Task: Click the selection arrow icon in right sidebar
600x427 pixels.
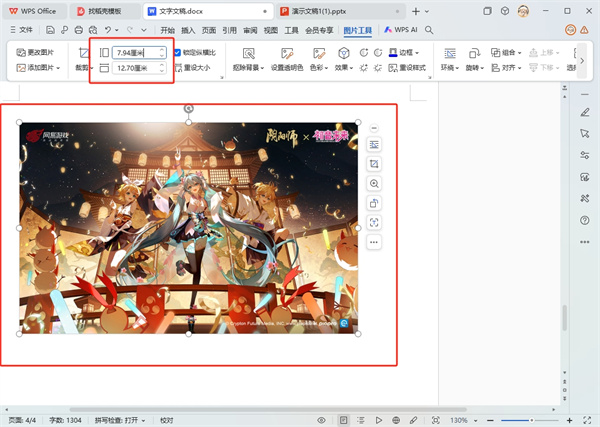Action: [585, 133]
